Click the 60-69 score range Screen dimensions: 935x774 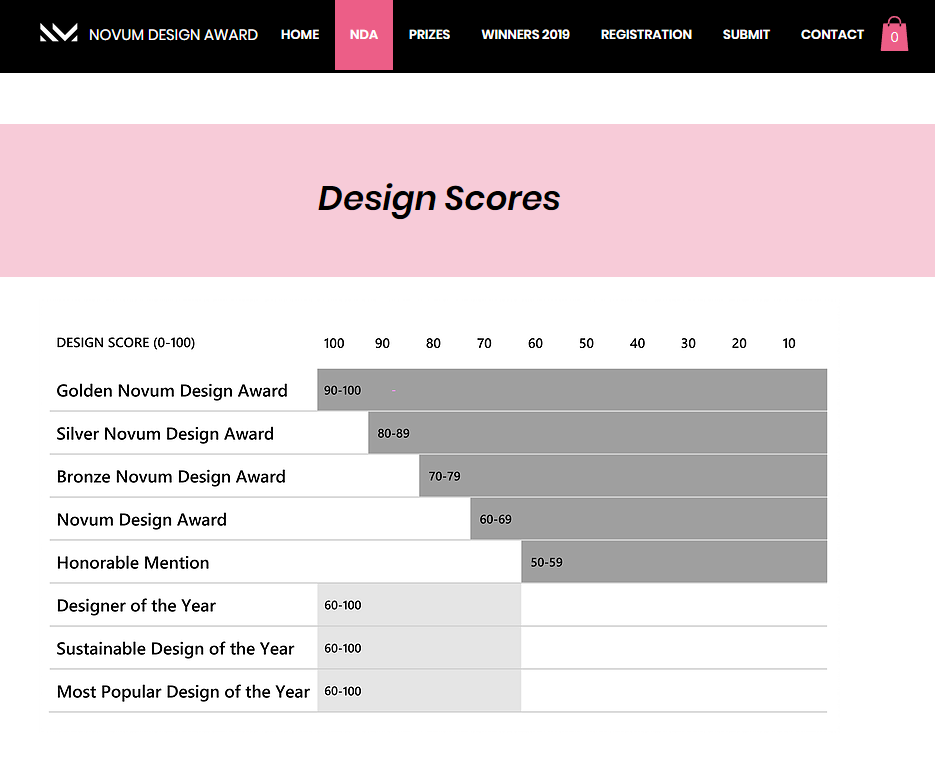click(x=496, y=519)
